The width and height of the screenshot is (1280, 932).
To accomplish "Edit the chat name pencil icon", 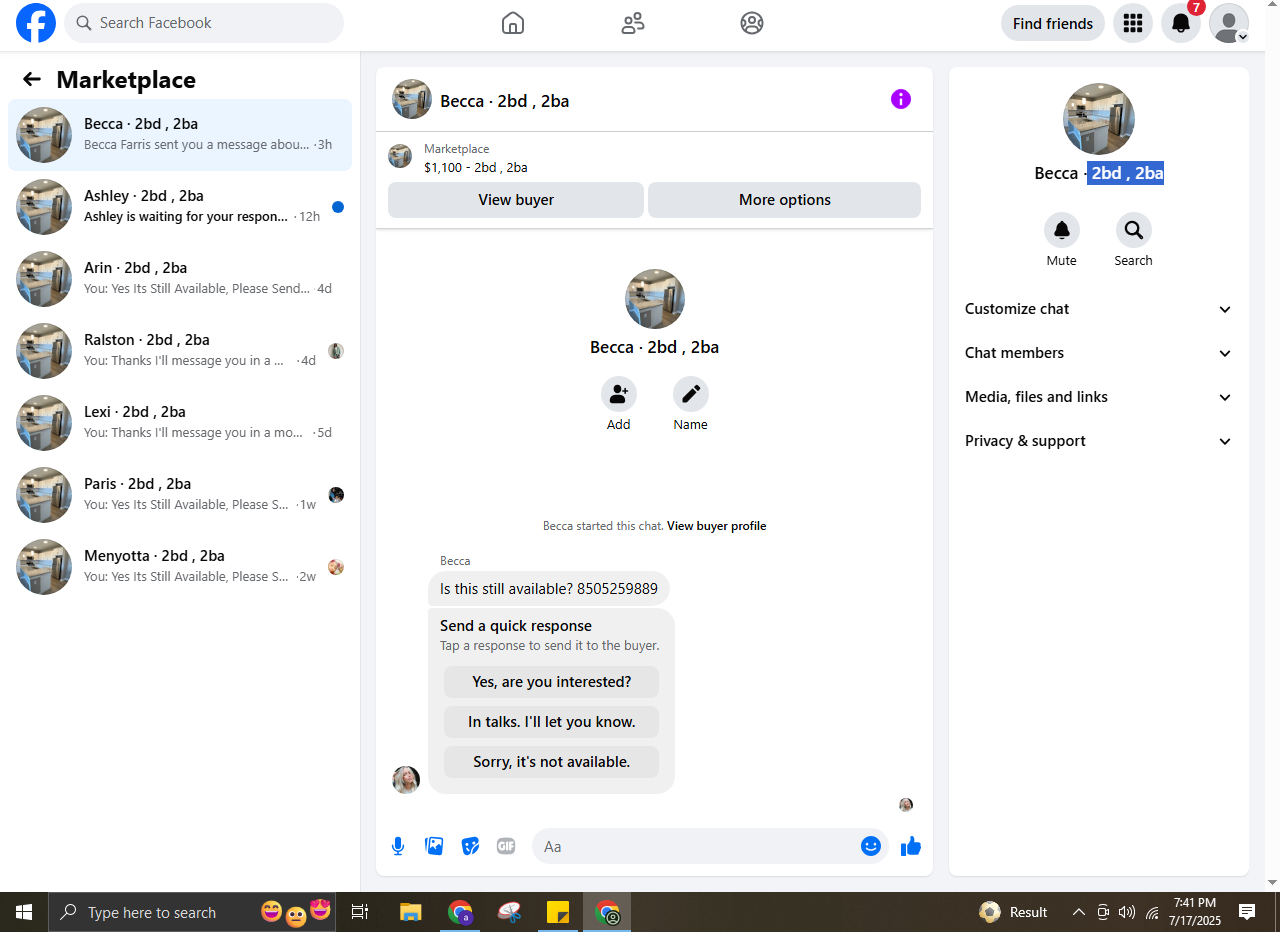I will click(x=691, y=394).
